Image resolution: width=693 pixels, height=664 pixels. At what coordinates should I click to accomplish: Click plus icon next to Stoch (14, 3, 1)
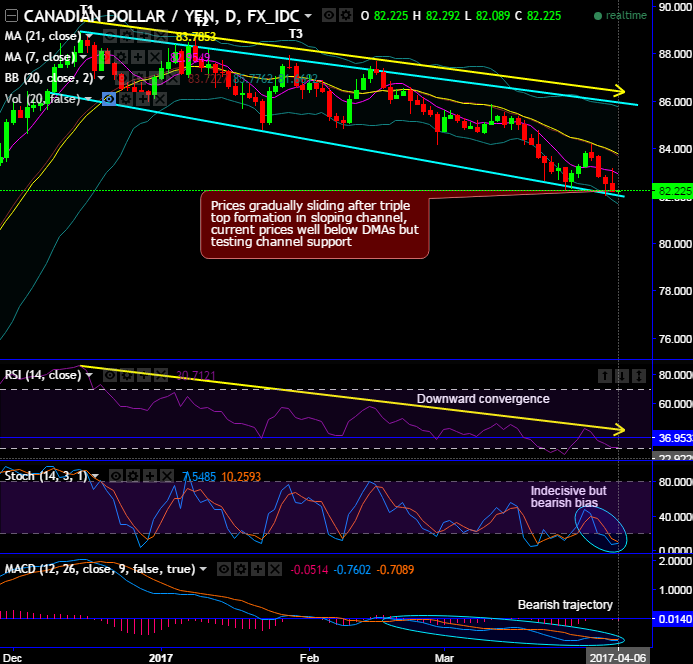click(x=150, y=476)
